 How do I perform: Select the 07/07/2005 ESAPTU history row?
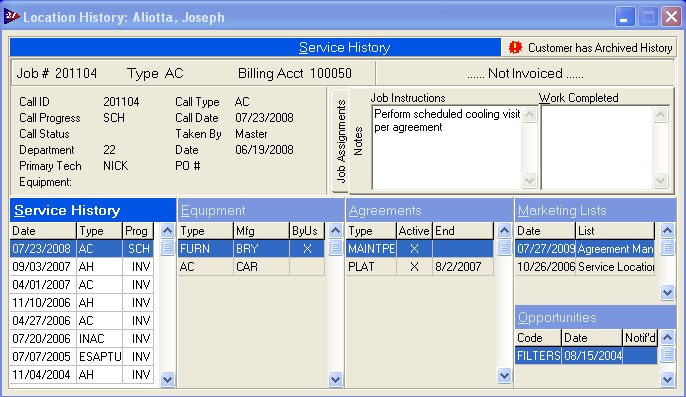coord(81,356)
